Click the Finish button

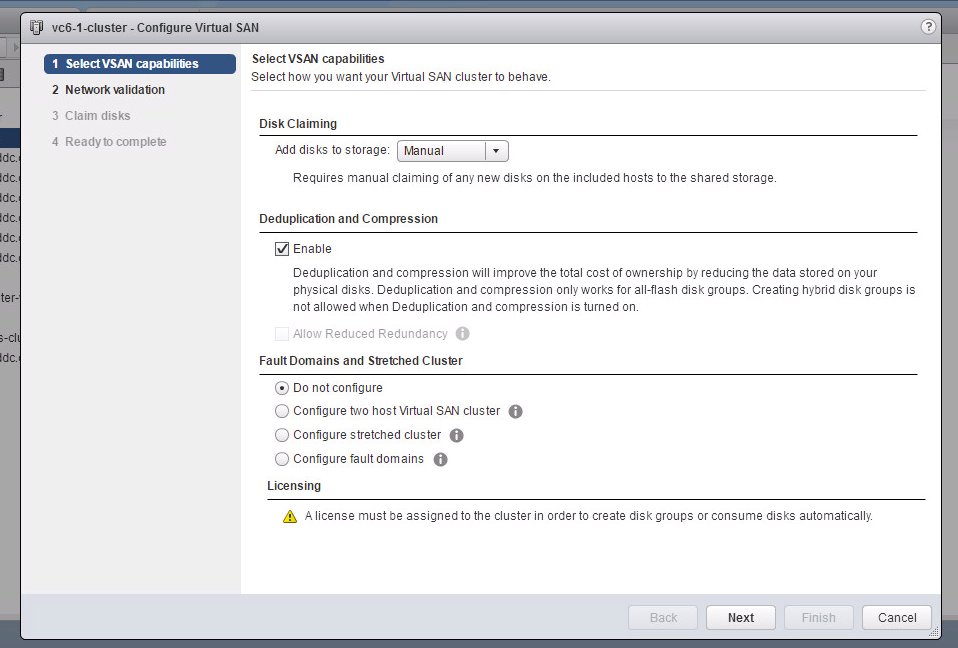tap(818, 617)
